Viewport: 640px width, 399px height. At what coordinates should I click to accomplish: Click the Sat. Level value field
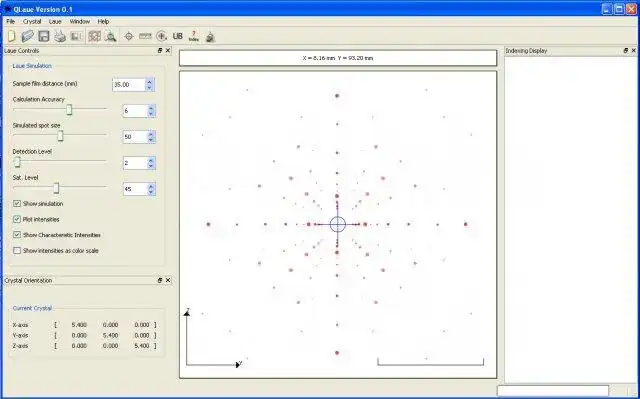135,189
